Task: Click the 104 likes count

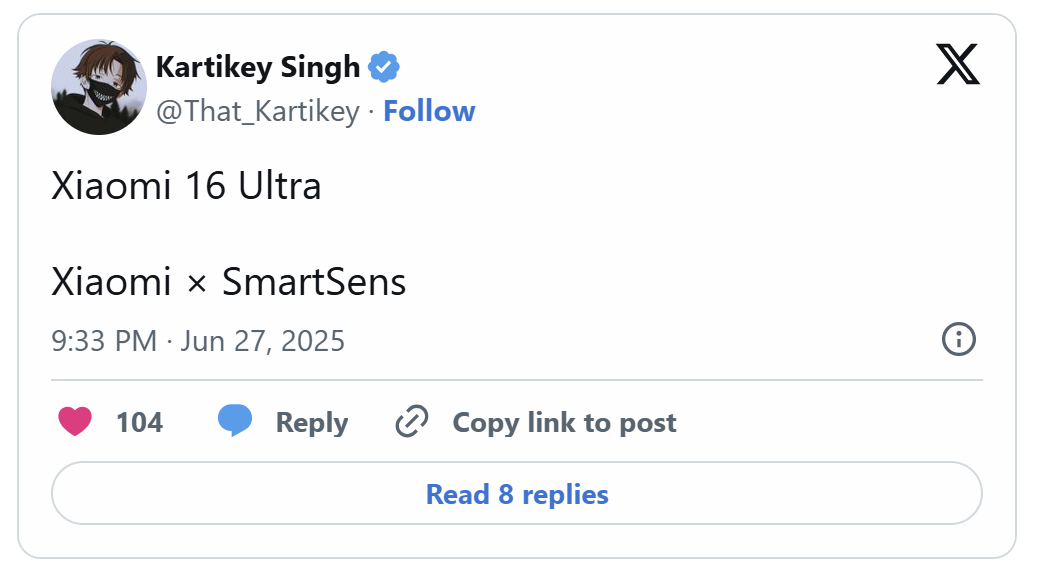Action: coord(139,422)
